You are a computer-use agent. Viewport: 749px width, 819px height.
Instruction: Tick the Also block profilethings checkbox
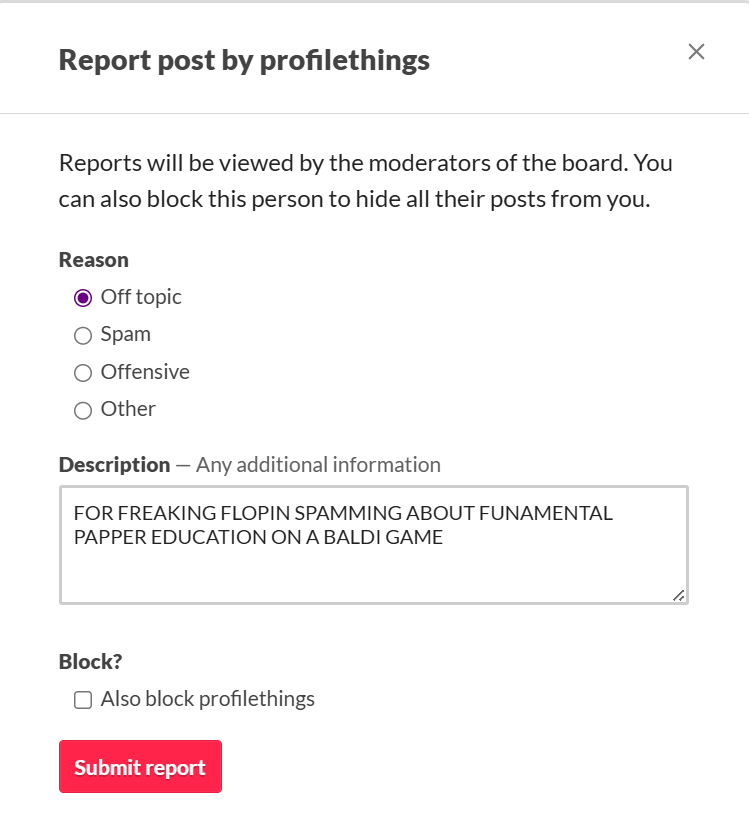[83, 700]
